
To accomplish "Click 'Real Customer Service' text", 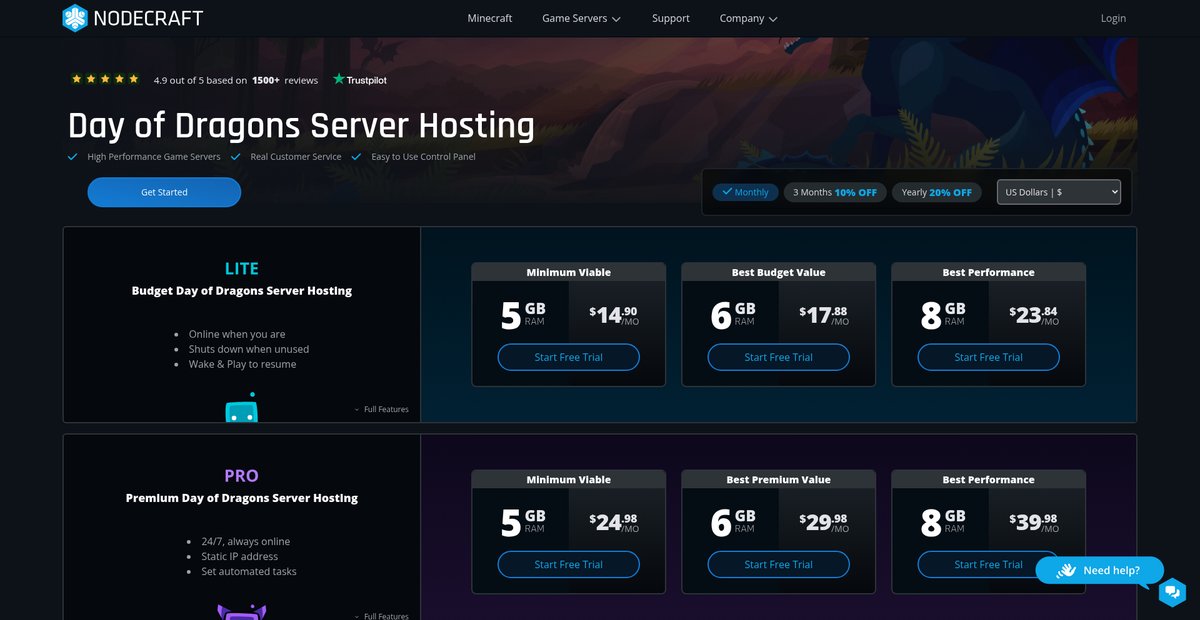I will coord(296,157).
